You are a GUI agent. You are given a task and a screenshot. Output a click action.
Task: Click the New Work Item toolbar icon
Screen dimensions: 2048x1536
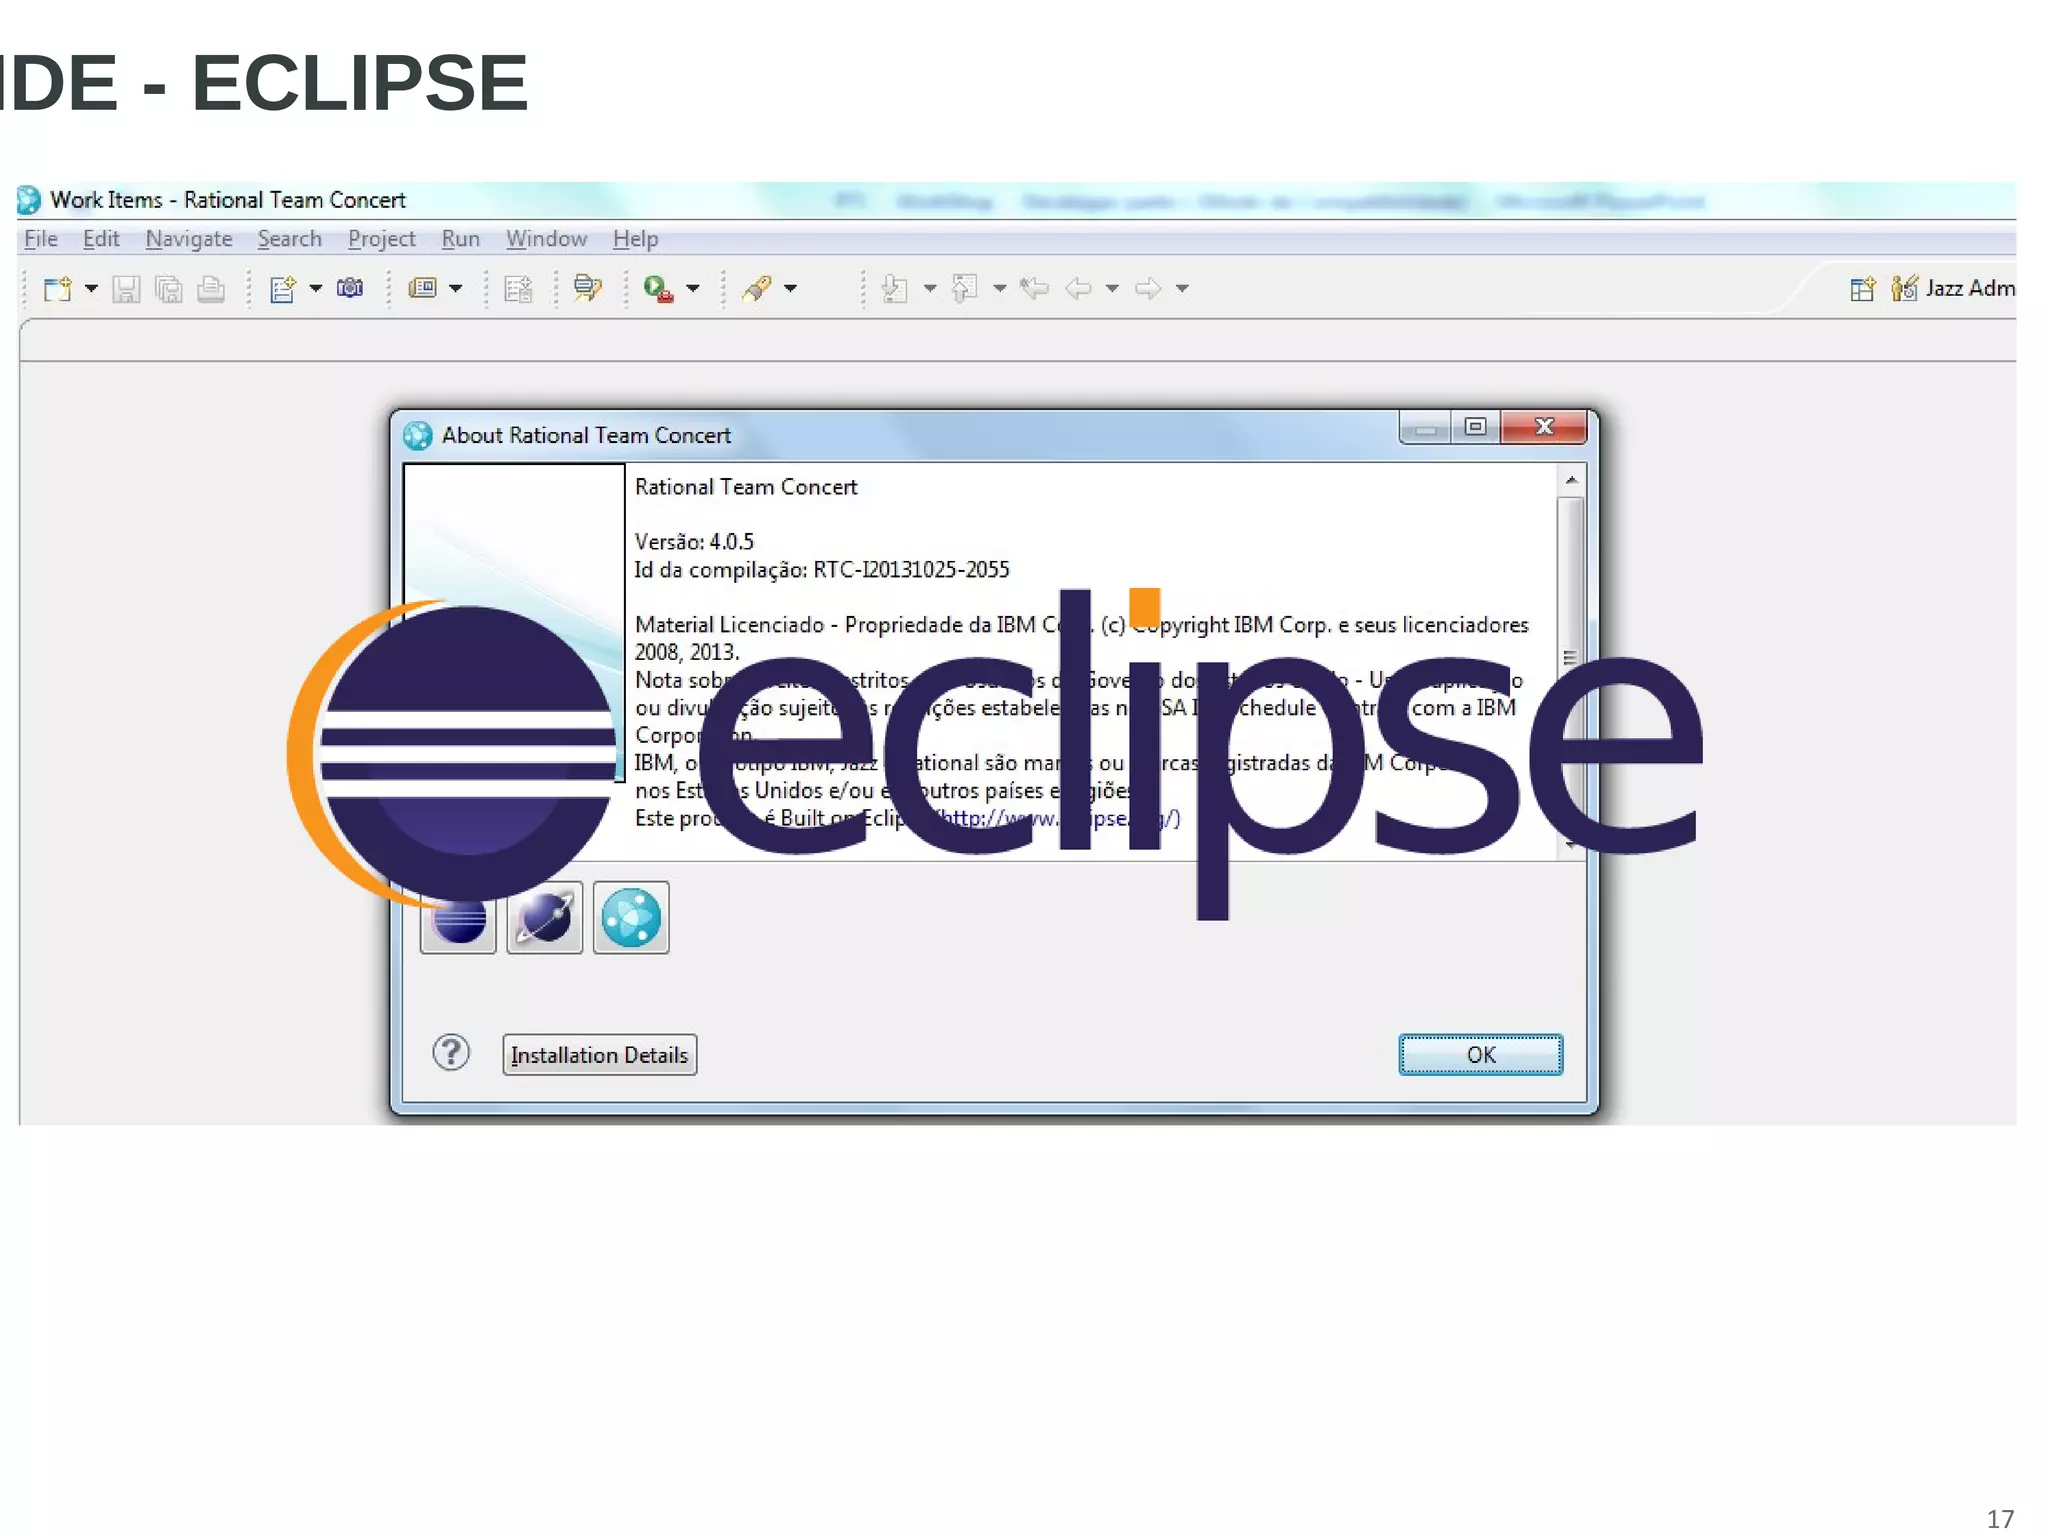click(283, 289)
